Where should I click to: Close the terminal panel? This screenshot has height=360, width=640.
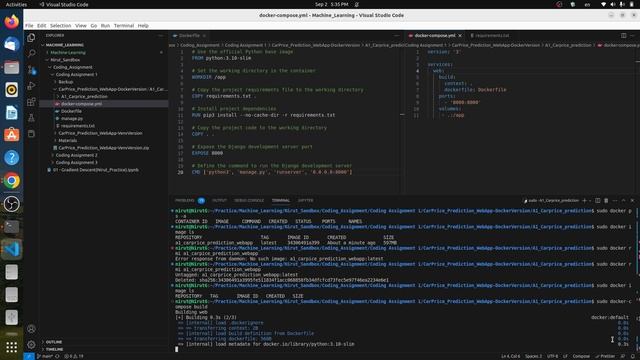[632, 200]
